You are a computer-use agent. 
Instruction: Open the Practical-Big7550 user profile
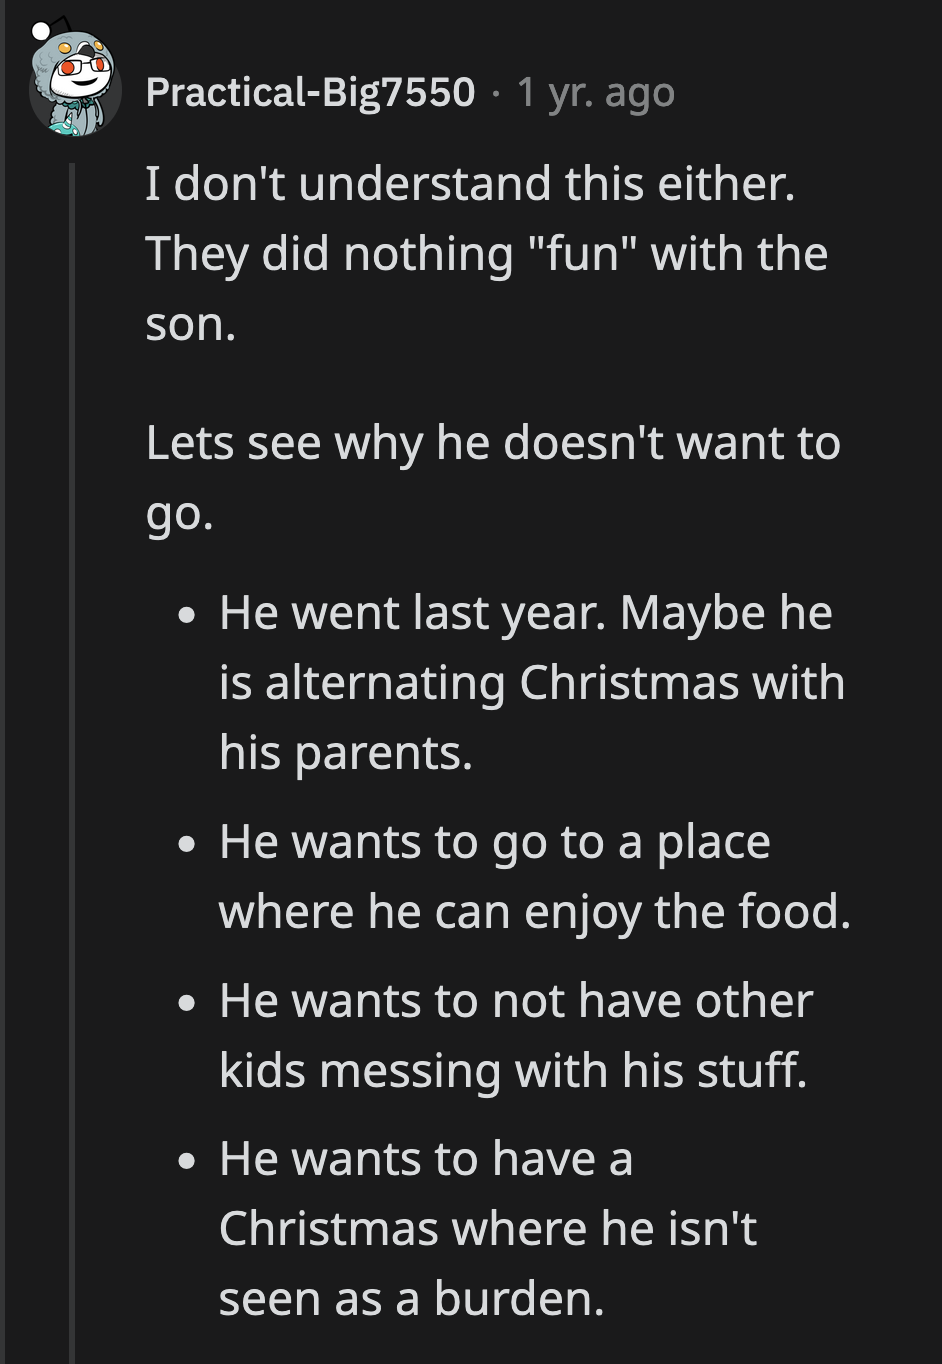310,91
